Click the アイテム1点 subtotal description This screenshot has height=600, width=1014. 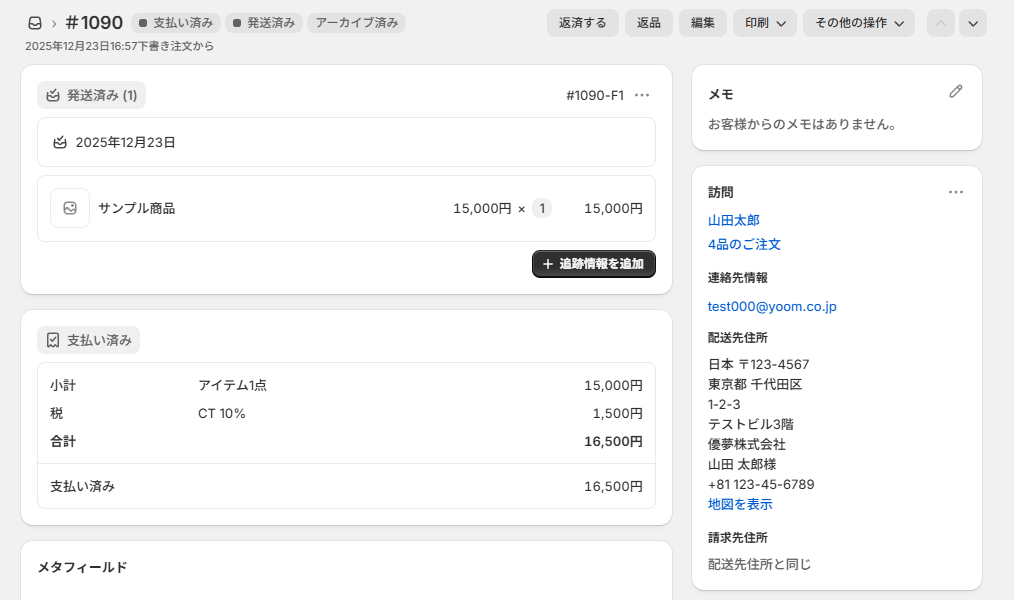pyautogui.click(x=232, y=385)
